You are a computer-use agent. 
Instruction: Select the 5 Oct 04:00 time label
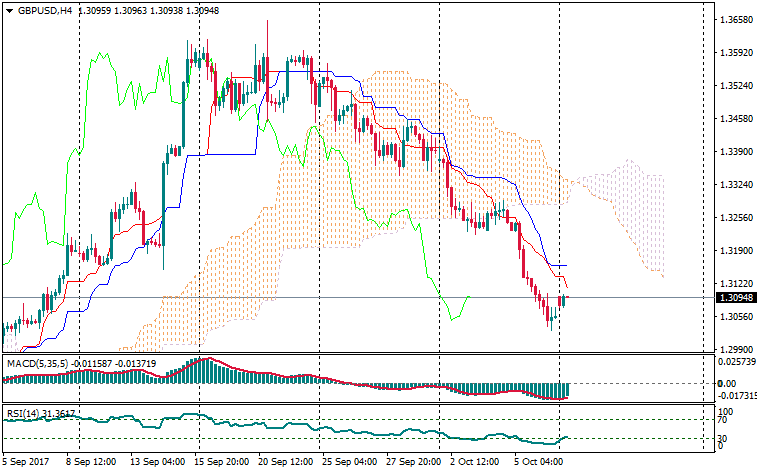click(539, 463)
